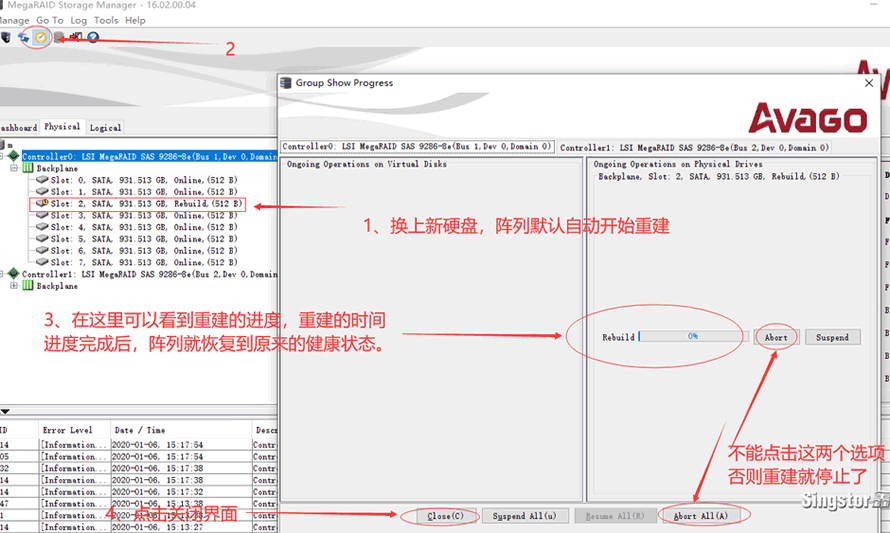Open the Manage menu
This screenshot has height=533, width=890.
point(14,20)
